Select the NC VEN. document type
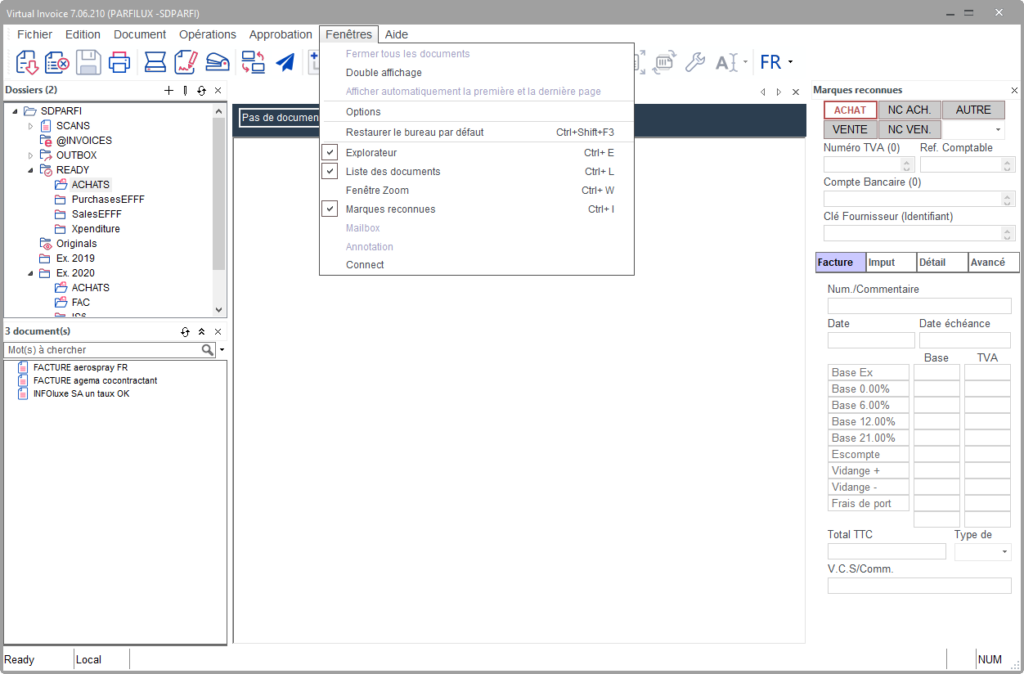Viewport: 1024px width, 674px height. pyautogui.click(x=909, y=129)
